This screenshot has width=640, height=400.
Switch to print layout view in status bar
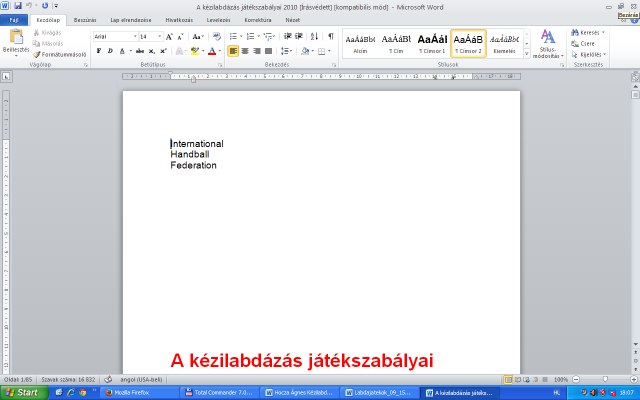tap(508, 380)
